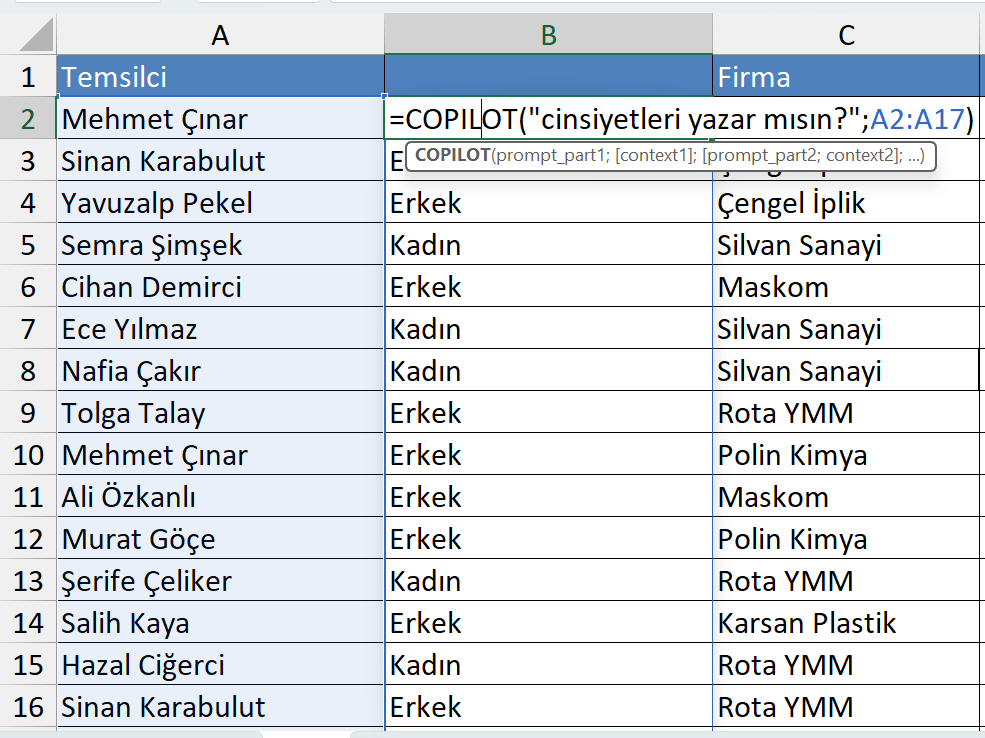985x738 pixels.
Task: Select the cell containing Tolga Talay
Action: tap(220, 413)
